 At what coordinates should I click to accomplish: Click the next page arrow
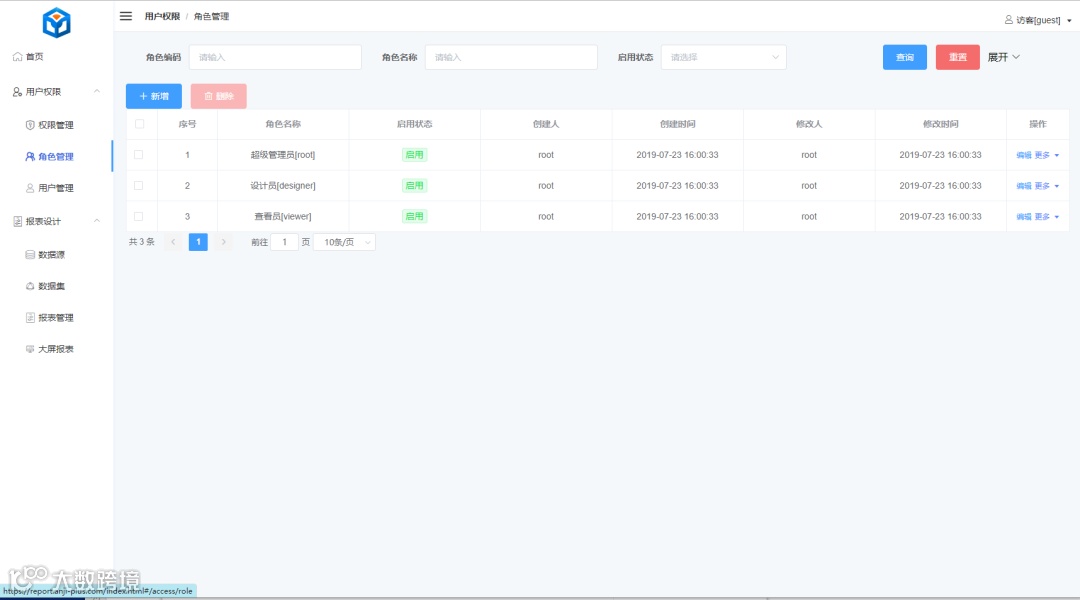(223, 242)
